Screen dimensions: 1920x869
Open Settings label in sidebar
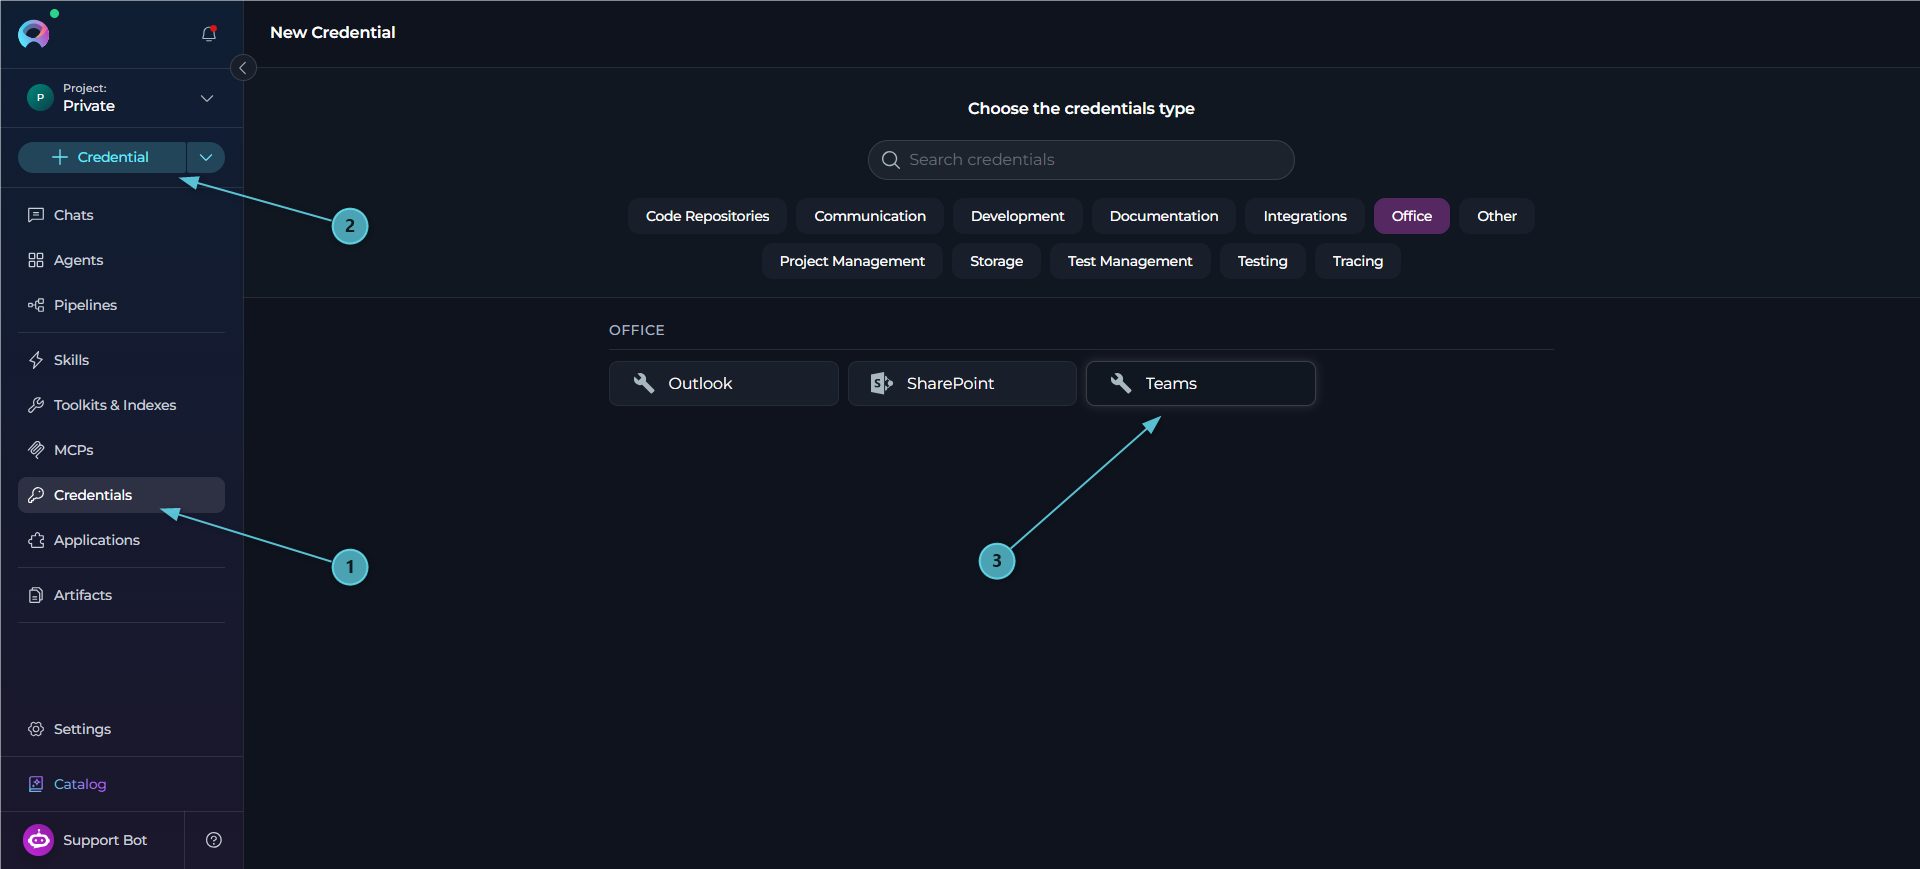coord(82,729)
